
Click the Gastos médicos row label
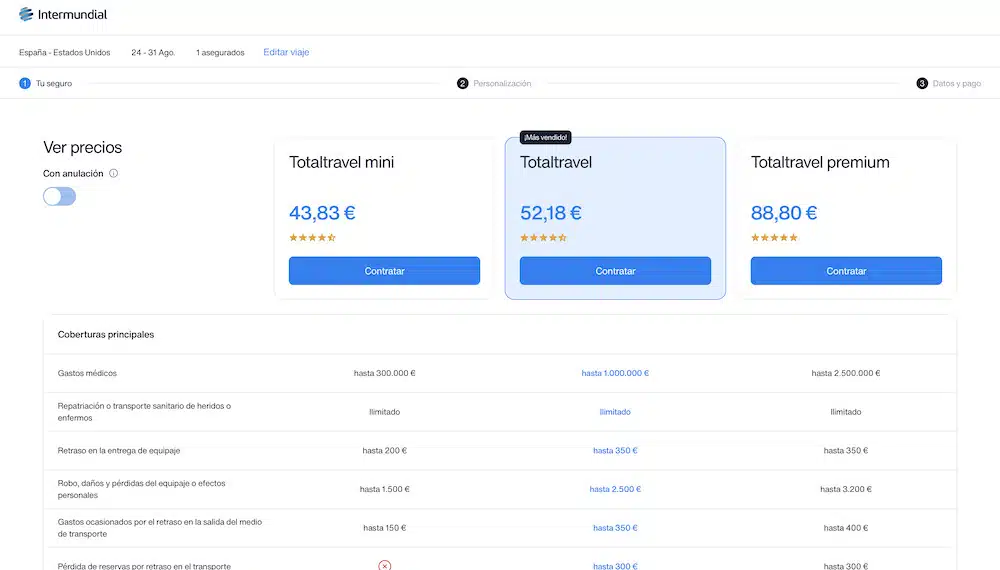coord(87,373)
